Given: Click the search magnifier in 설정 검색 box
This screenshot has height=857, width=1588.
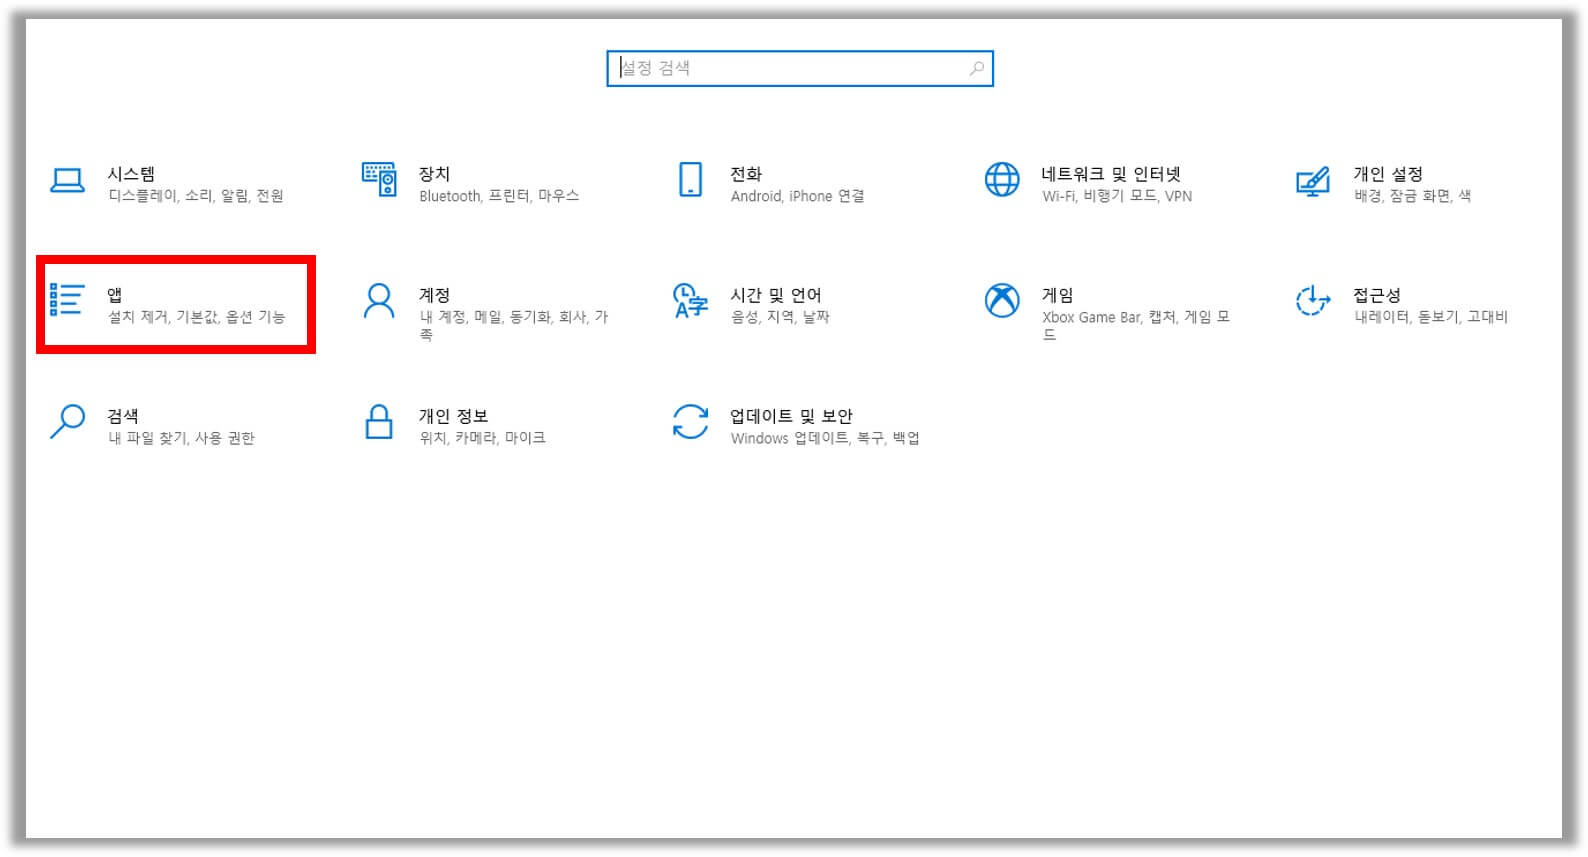Looking at the screenshot, I should pos(976,68).
